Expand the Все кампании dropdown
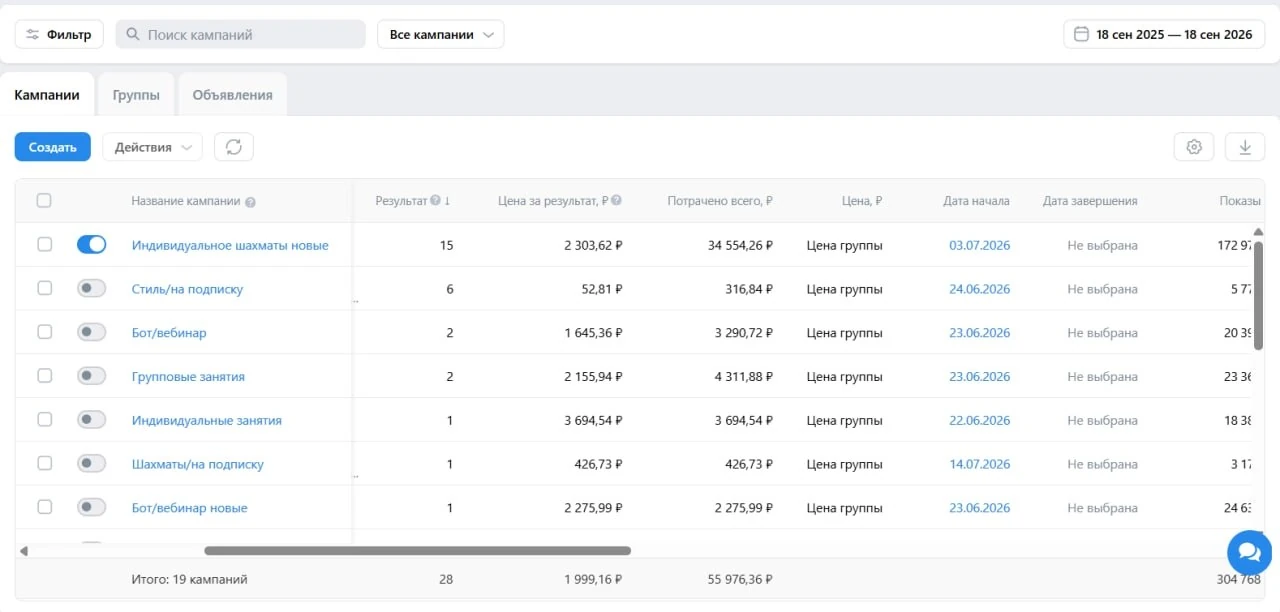Image resolution: width=1280 pixels, height=612 pixels. [441, 34]
